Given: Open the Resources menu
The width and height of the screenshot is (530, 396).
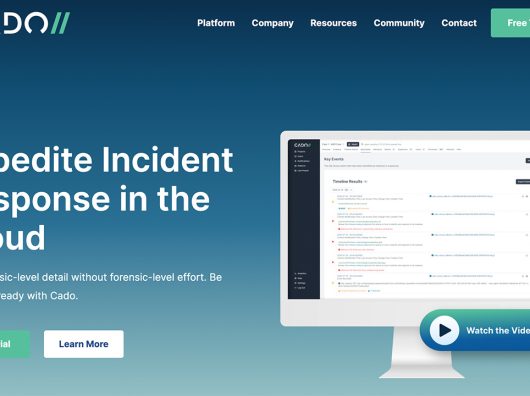Looking at the screenshot, I should [333, 23].
